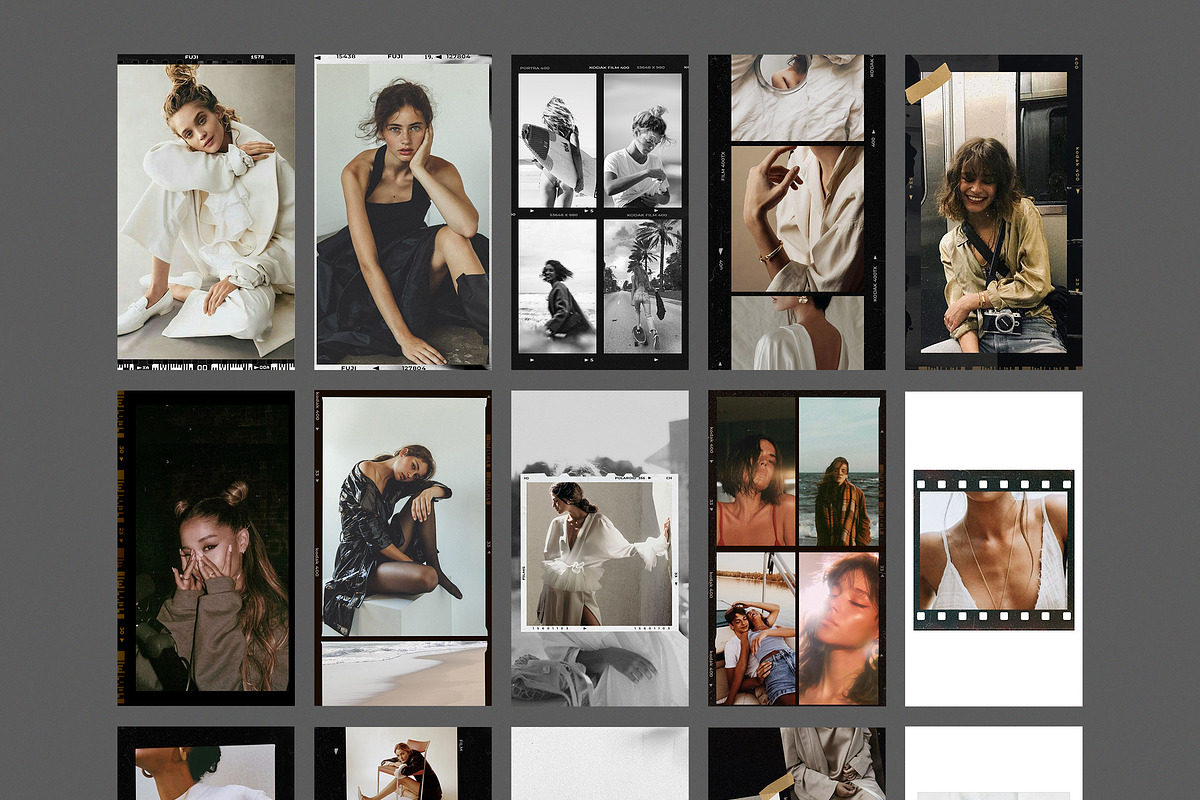Open the four-photo warm-tone collage template

797,548
